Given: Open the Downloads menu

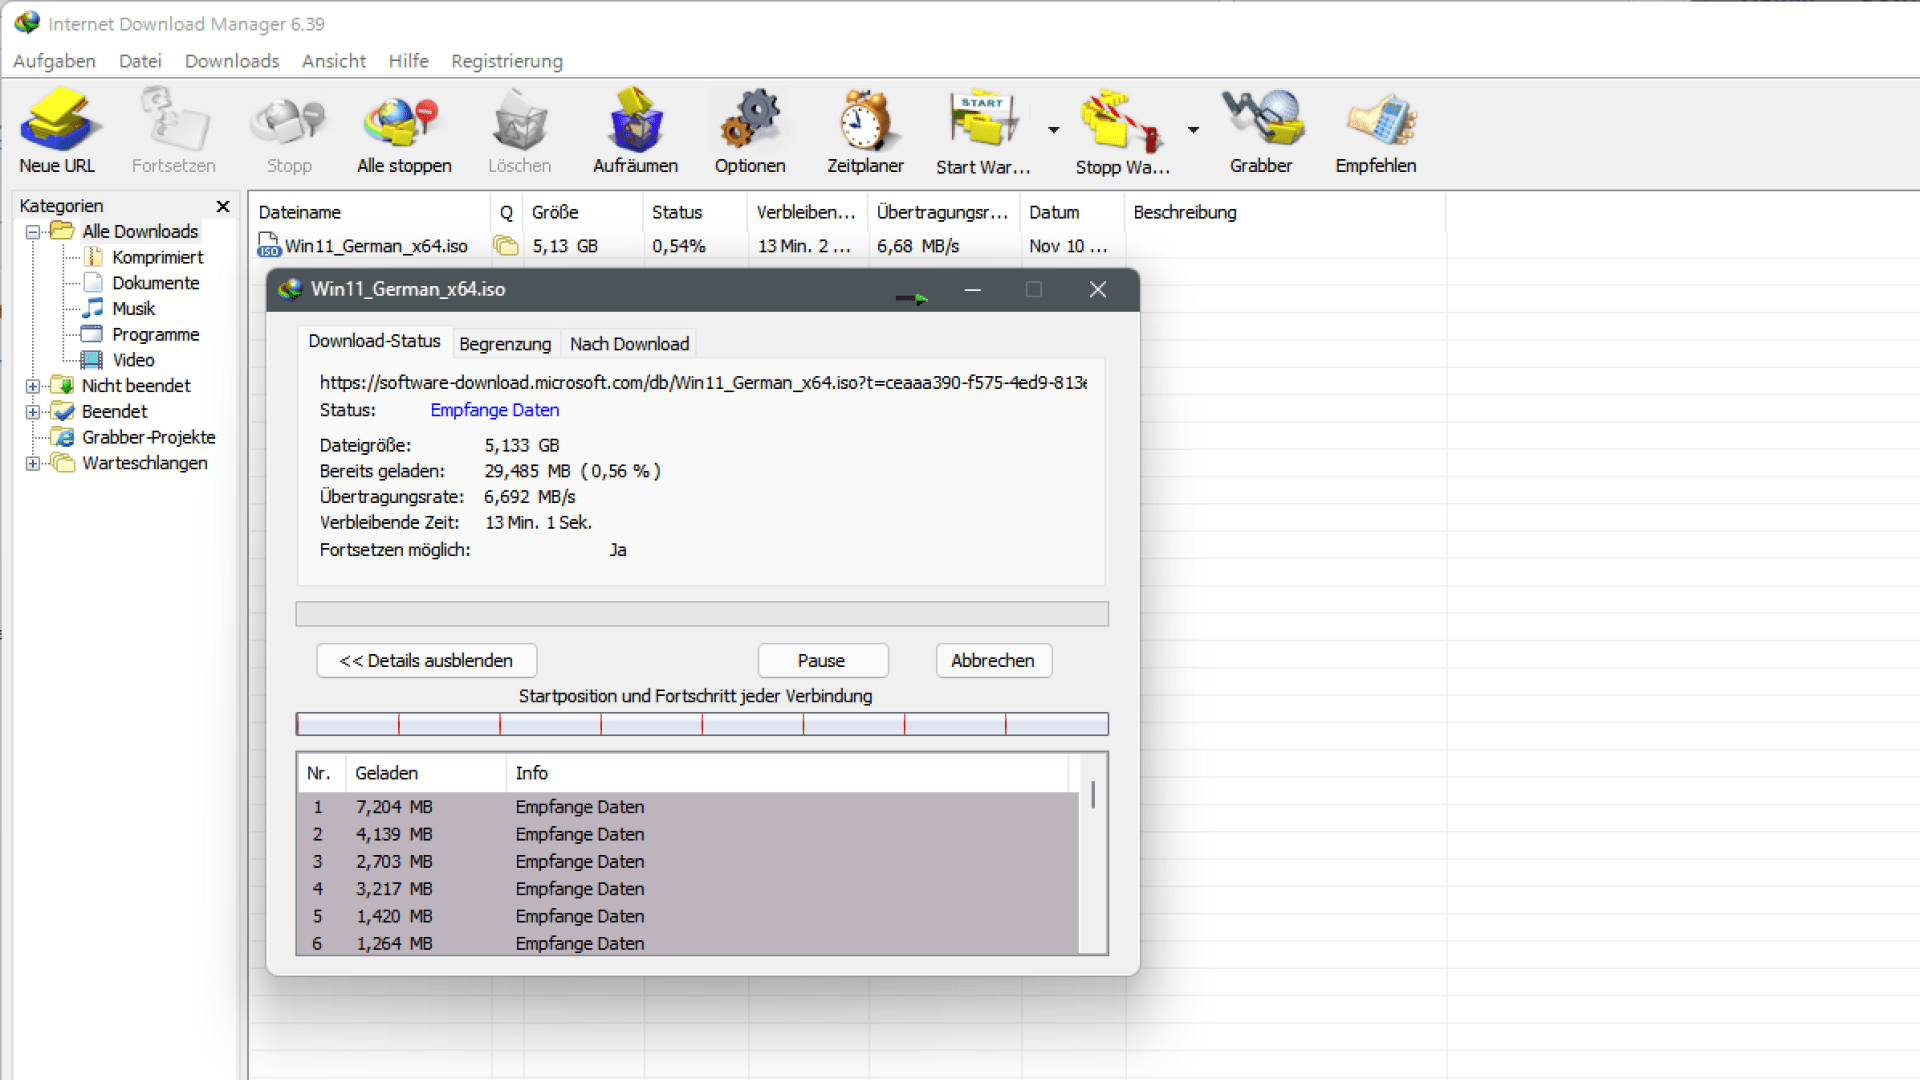Looking at the screenshot, I should [x=232, y=61].
